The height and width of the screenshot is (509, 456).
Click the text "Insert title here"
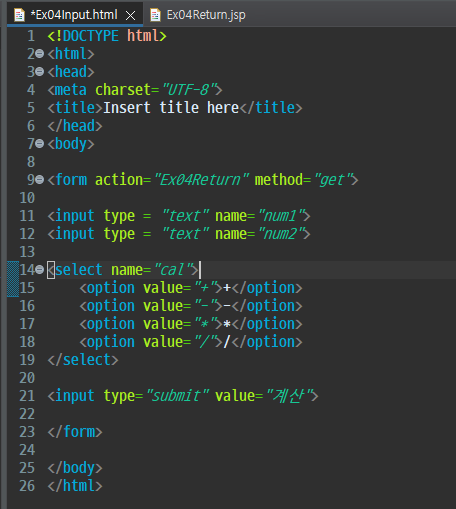pyautogui.click(x=171, y=108)
